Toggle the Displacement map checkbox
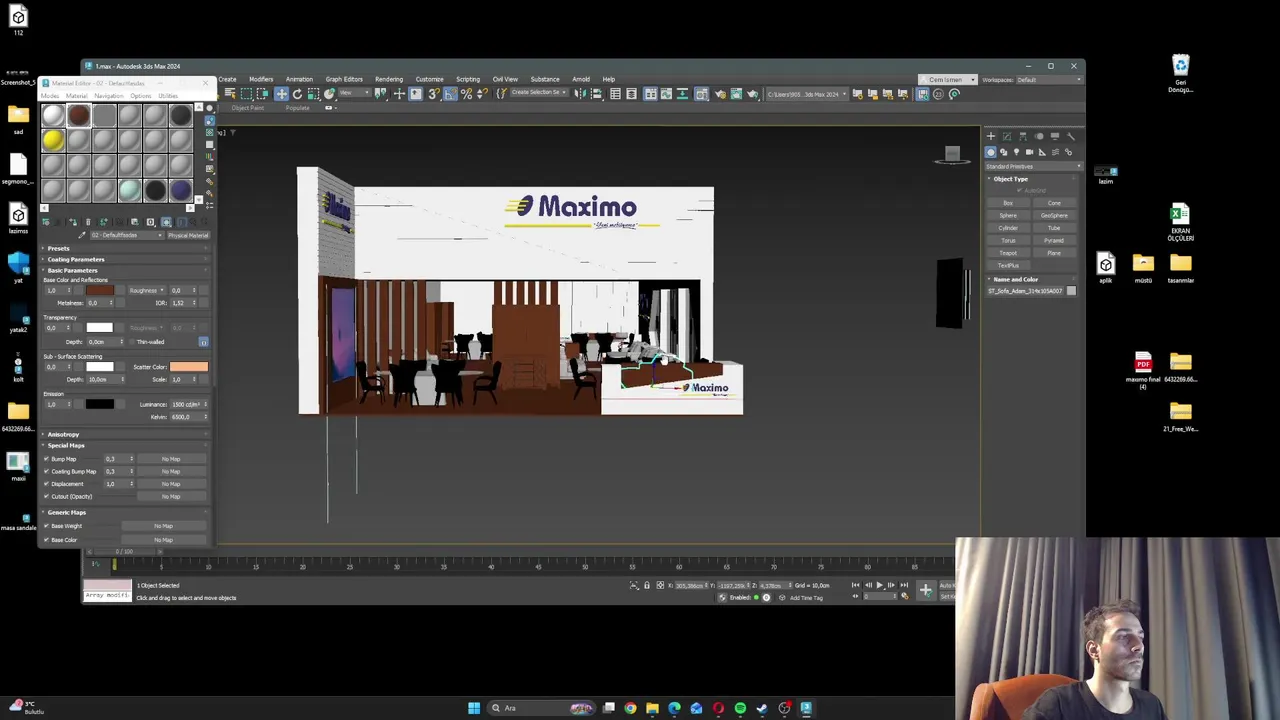 pos(46,484)
